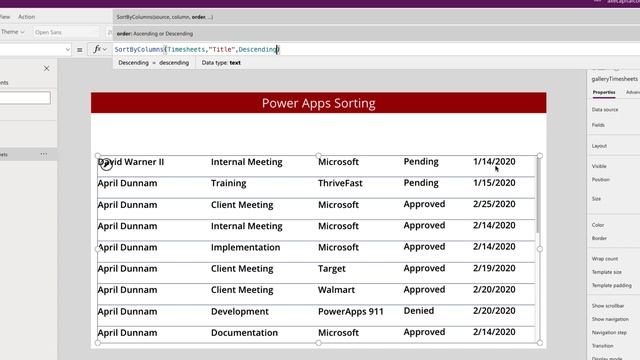Click the gallery vertical scrollbar

coord(537,196)
